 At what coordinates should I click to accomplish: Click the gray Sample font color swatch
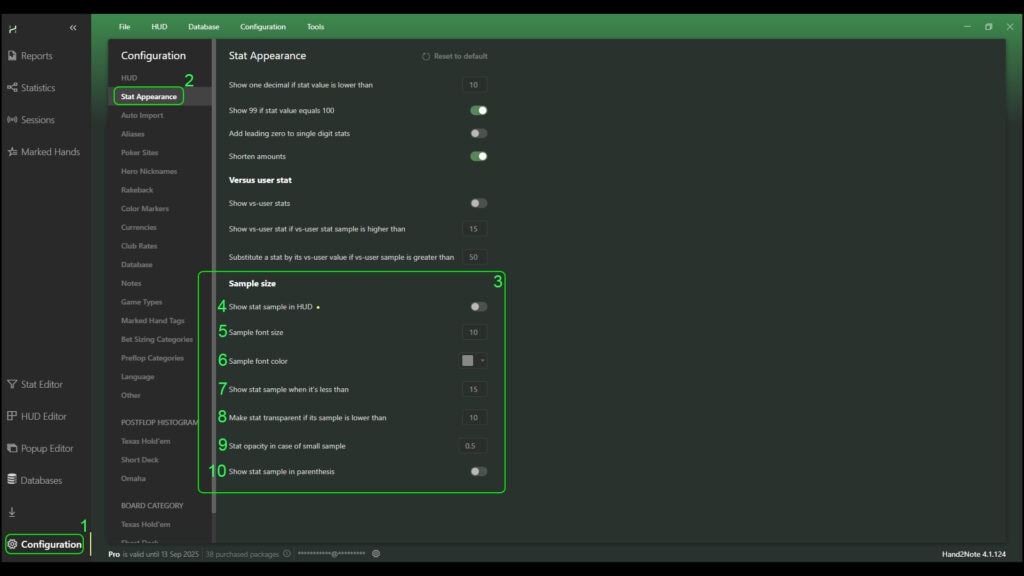tap(467, 361)
